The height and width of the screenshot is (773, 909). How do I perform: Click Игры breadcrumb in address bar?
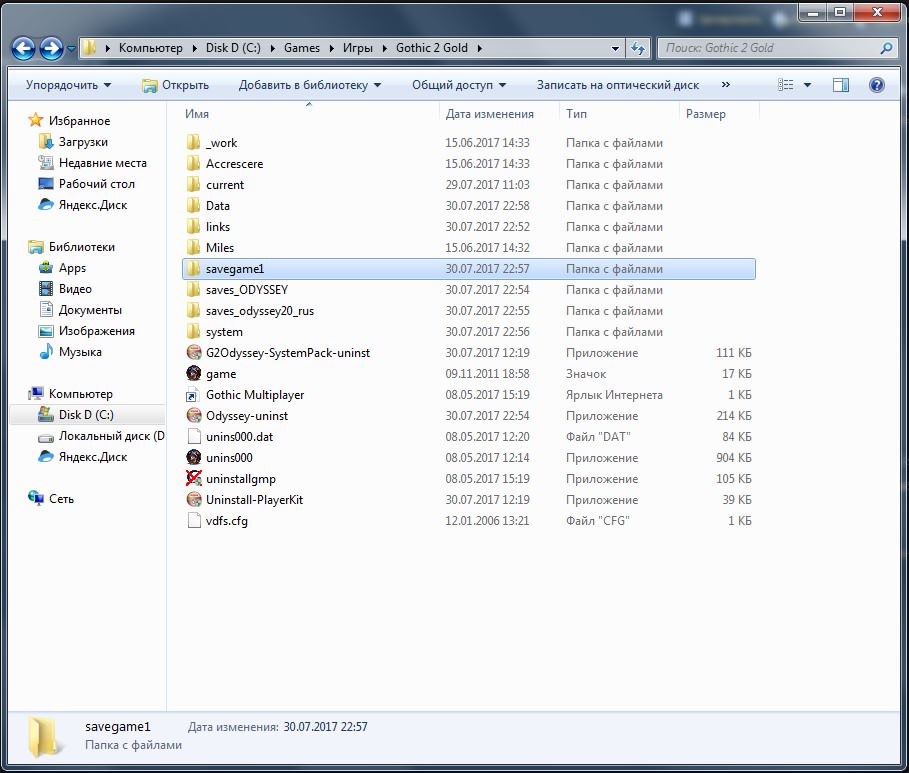tap(358, 48)
